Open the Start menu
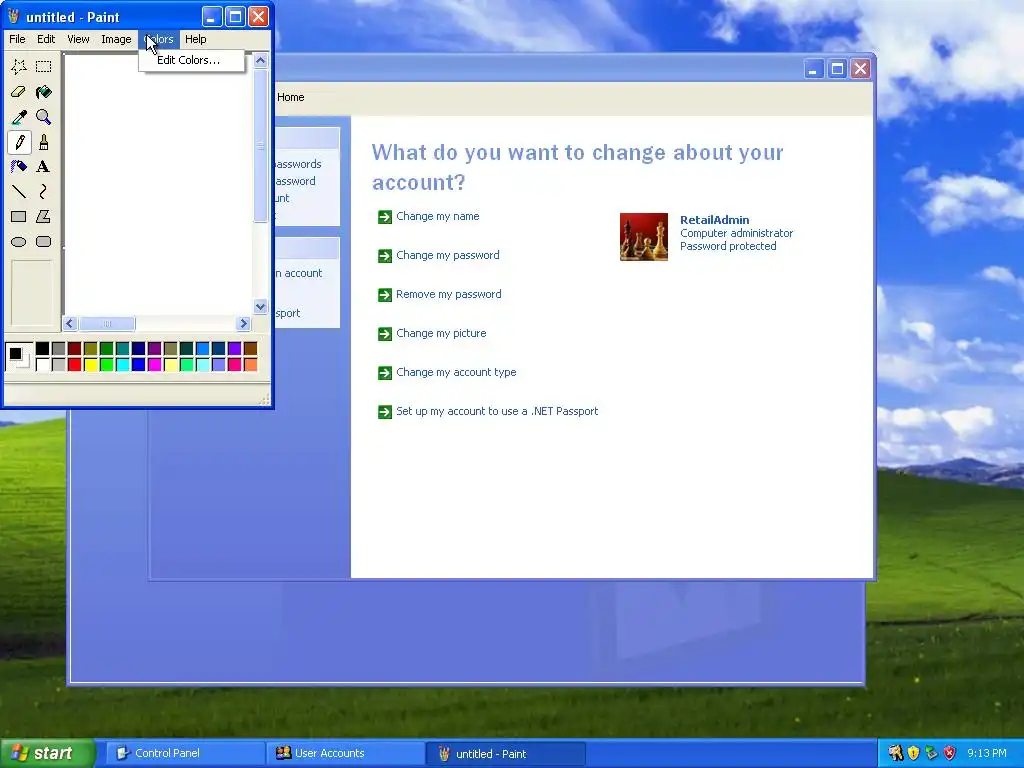The image size is (1024, 768). [x=47, y=753]
